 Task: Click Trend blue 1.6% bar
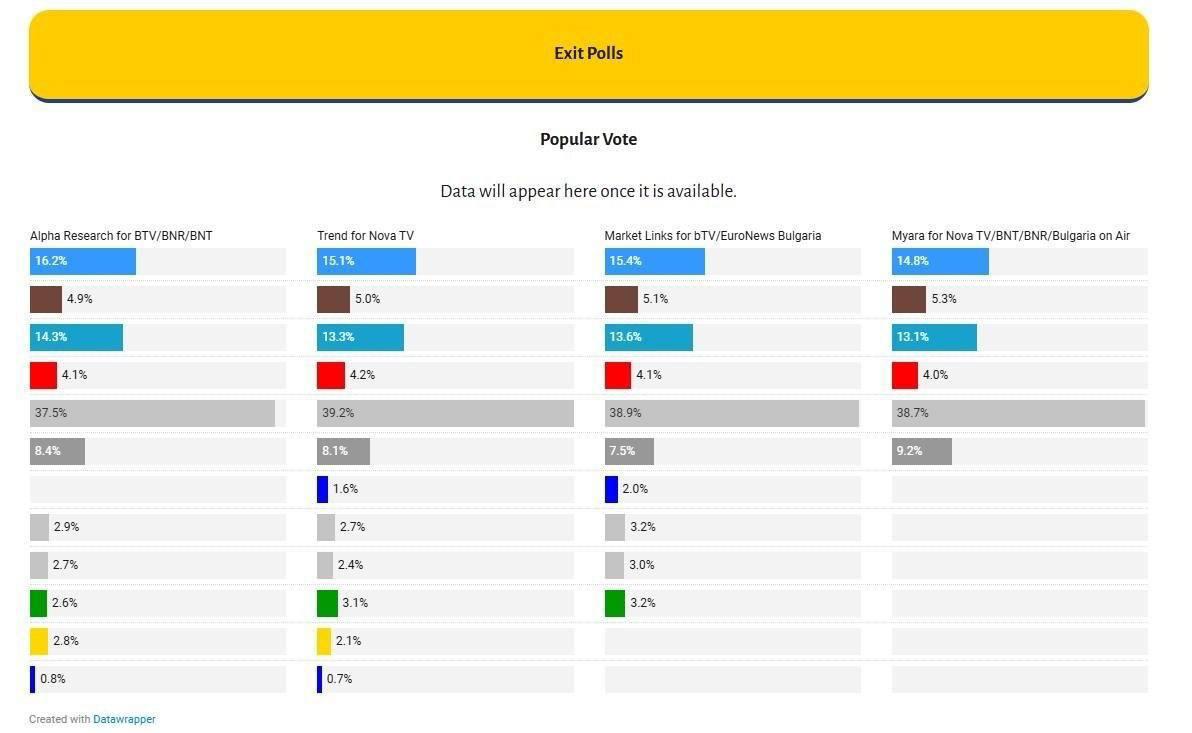tap(322, 489)
